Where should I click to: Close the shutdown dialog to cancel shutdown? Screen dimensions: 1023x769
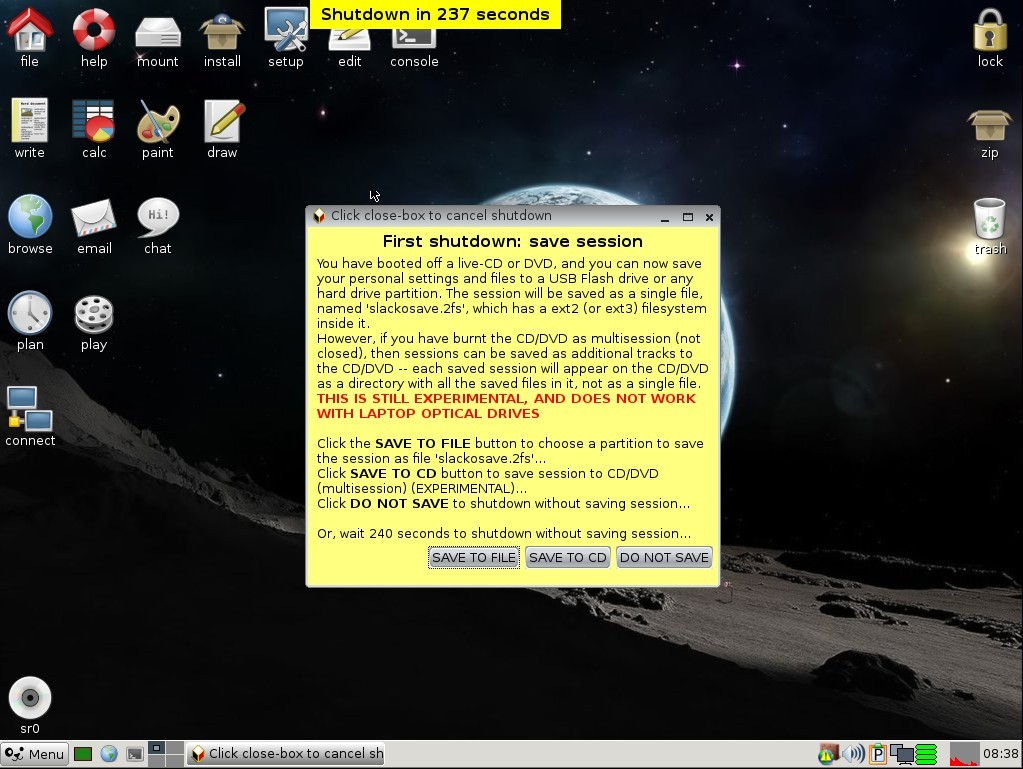(x=709, y=217)
